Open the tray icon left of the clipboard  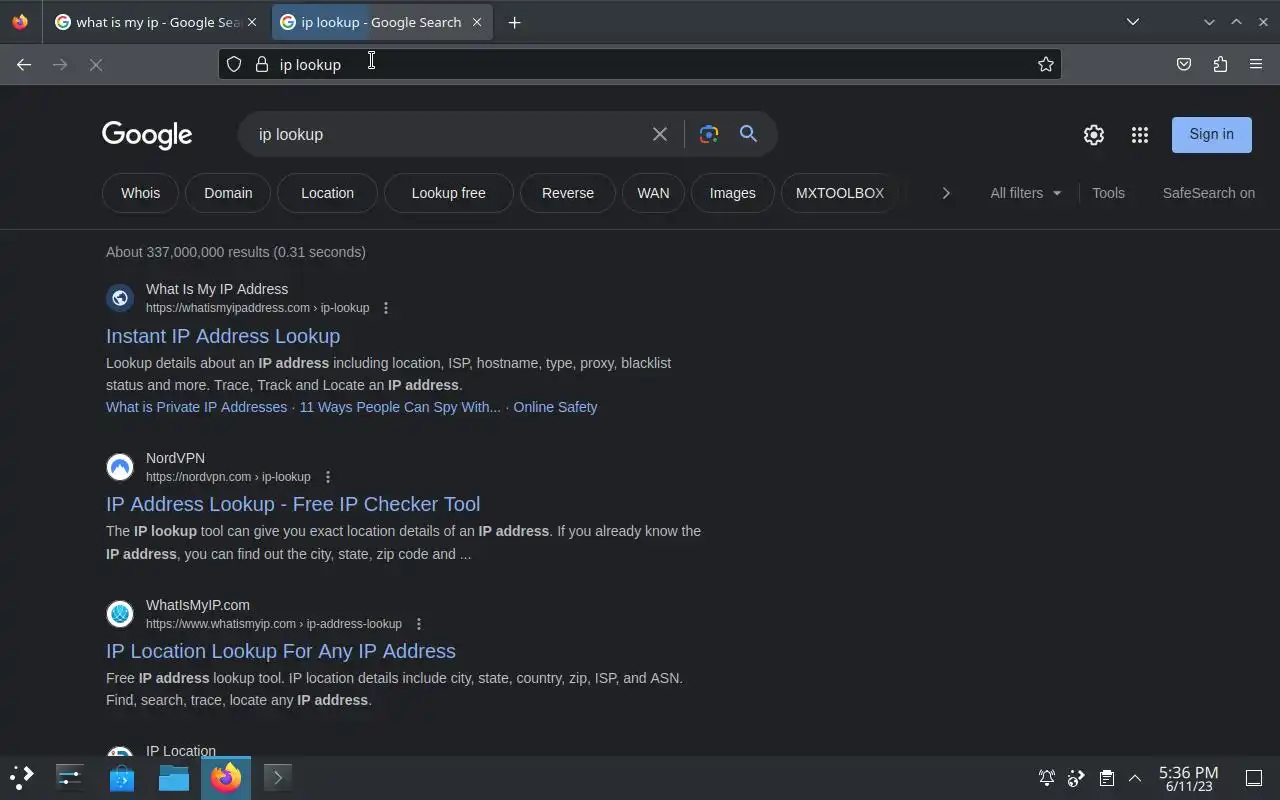(x=1076, y=778)
